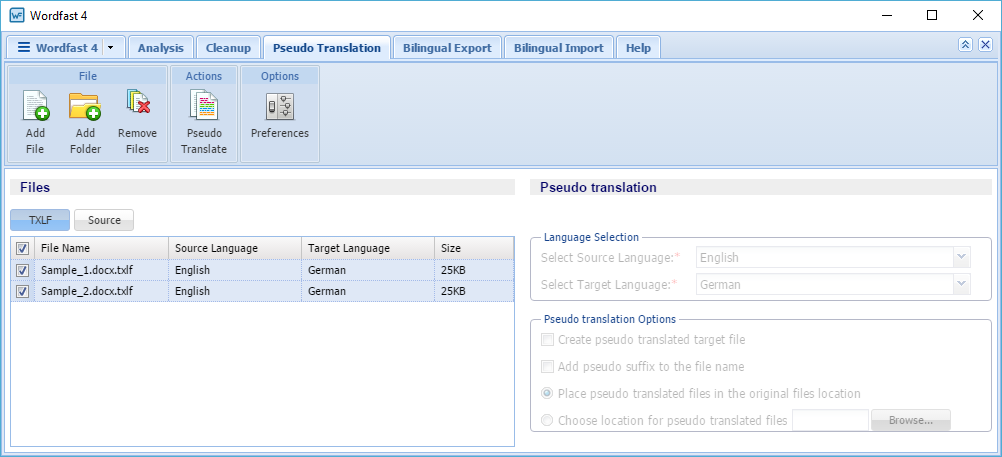The image size is (1002, 457).
Task: Click the Remove Files icon
Action: pyautogui.click(x=137, y=103)
